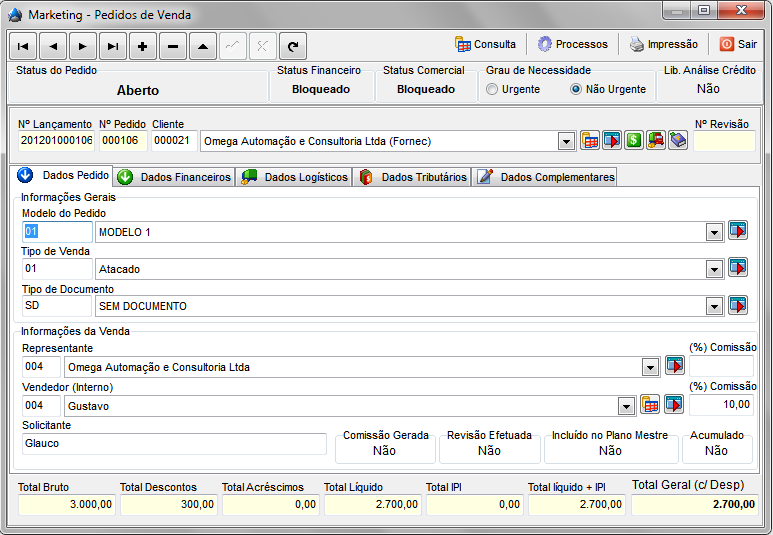
Task: Select the Não Urgente radio button
Action: (576, 89)
